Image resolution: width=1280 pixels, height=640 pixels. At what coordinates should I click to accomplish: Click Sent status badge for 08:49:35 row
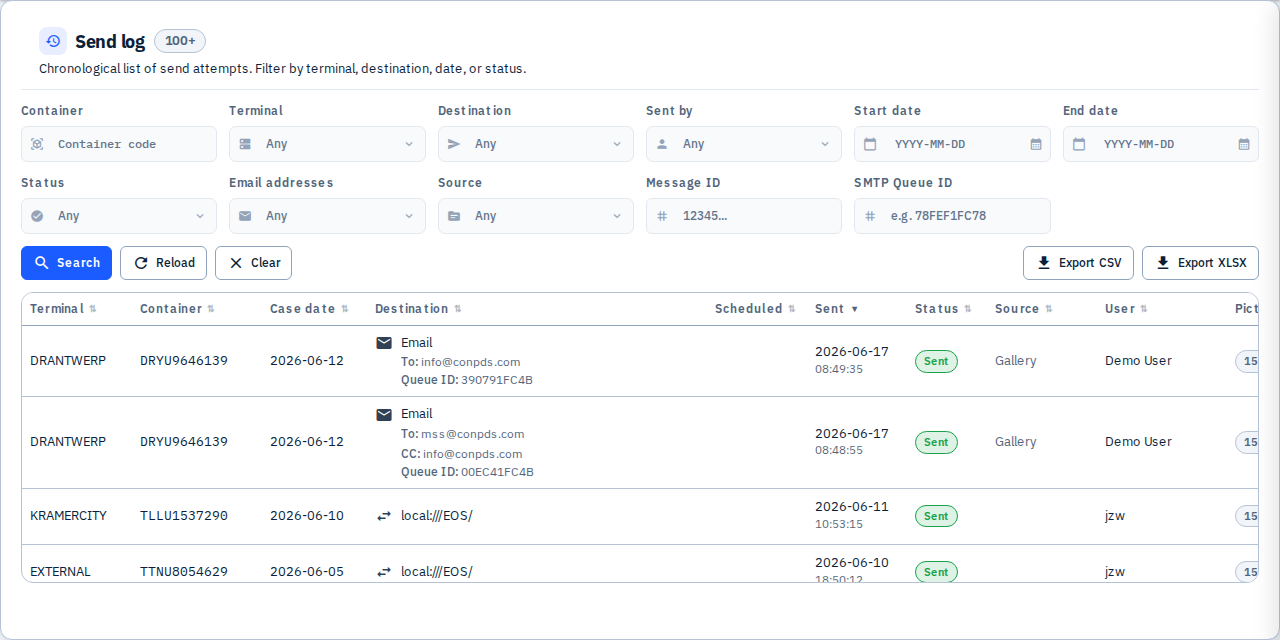(x=936, y=361)
